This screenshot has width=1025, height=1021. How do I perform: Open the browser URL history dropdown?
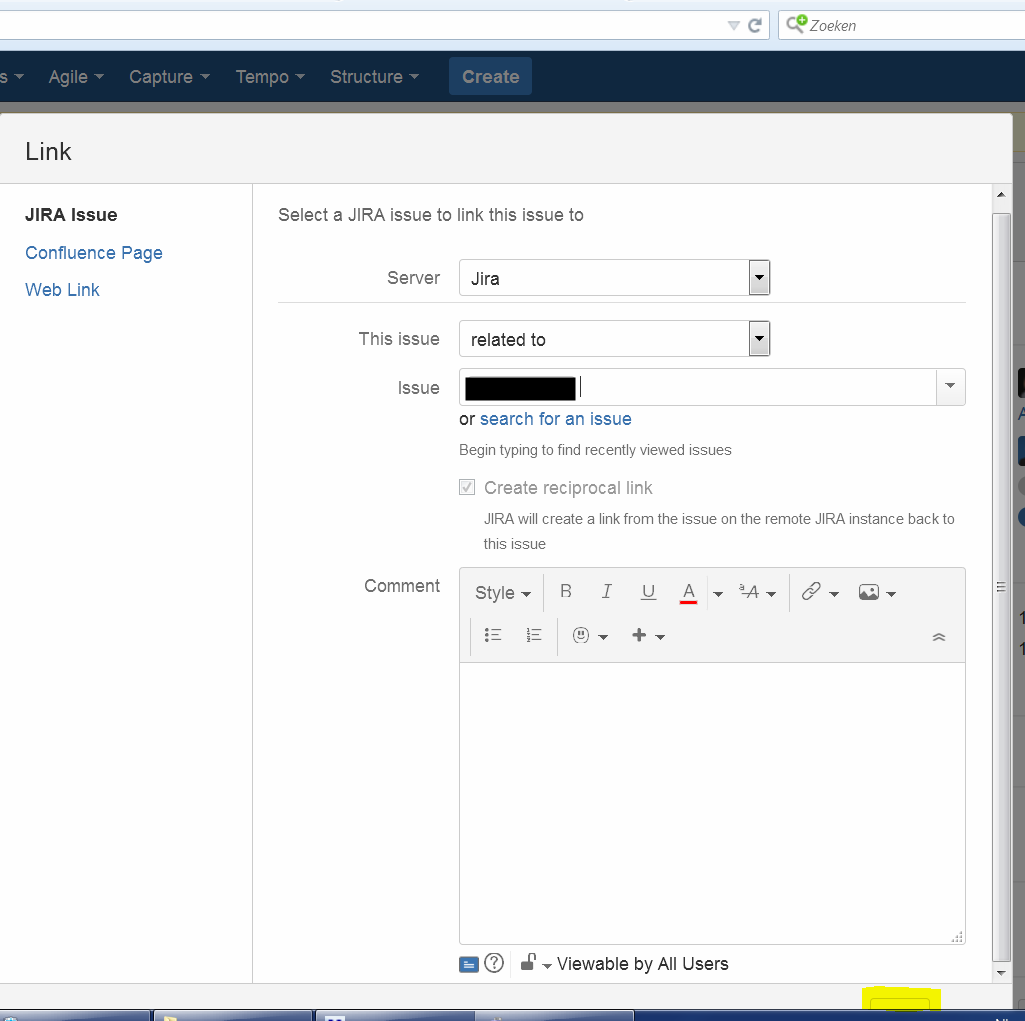733,25
